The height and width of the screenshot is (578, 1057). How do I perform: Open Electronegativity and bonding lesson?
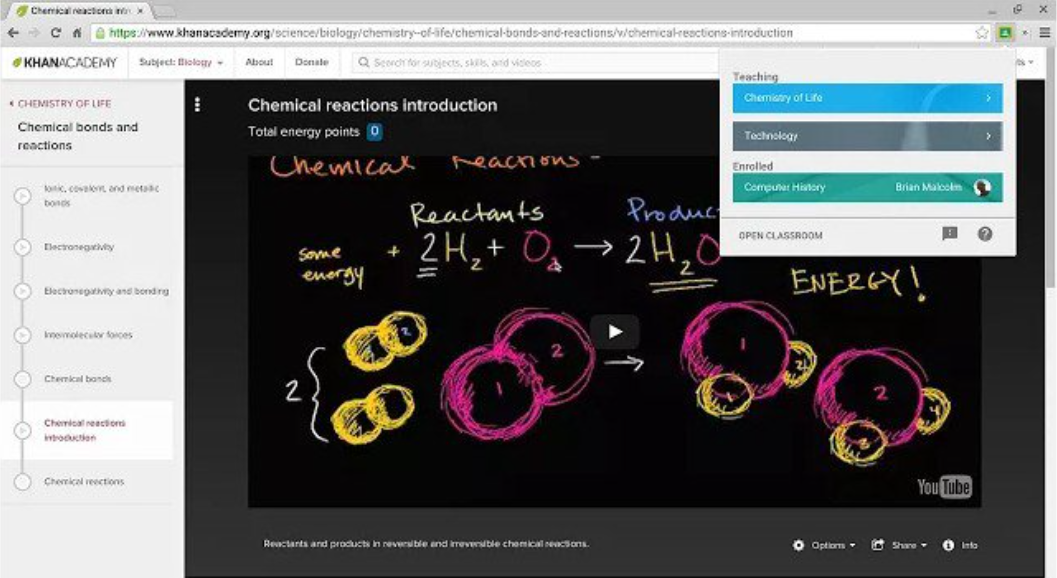click(107, 291)
